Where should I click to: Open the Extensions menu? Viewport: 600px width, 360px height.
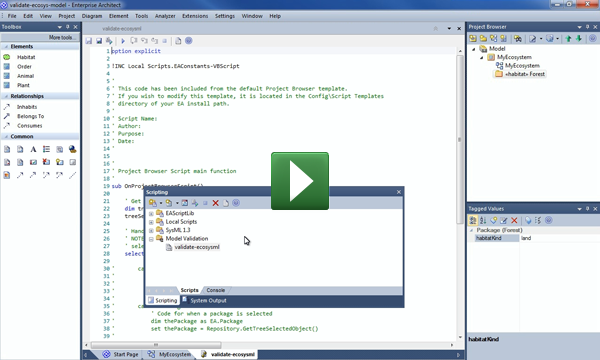(195, 16)
